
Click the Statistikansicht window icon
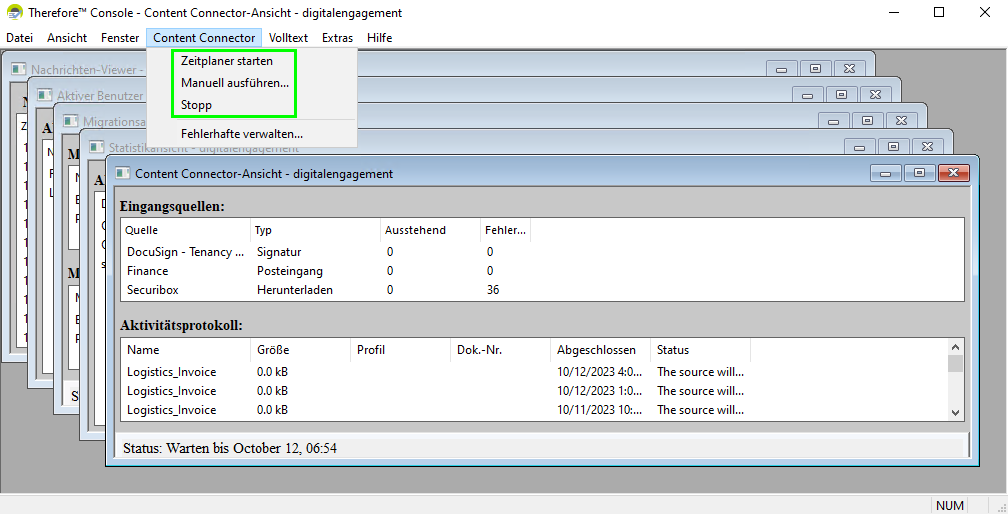[96, 147]
